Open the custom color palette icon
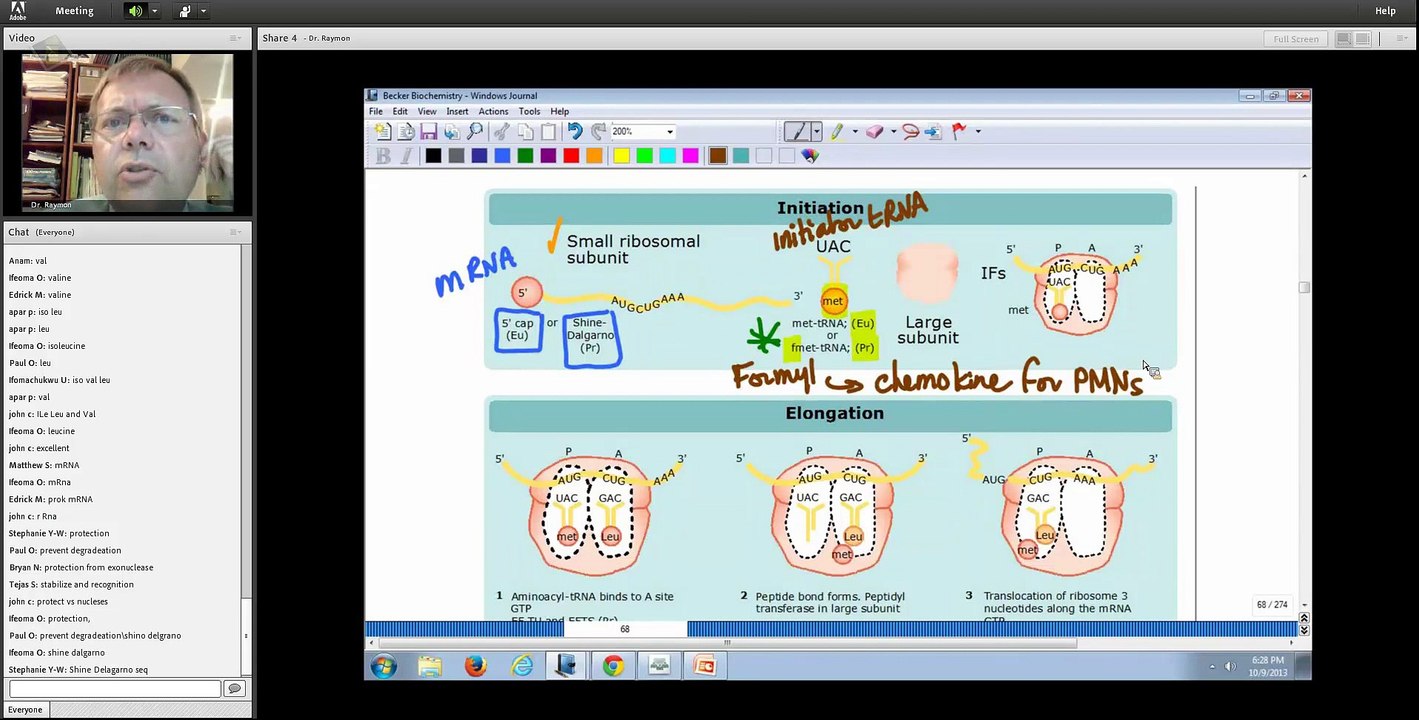Viewport: 1419px width, 720px height. pyautogui.click(x=810, y=155)
